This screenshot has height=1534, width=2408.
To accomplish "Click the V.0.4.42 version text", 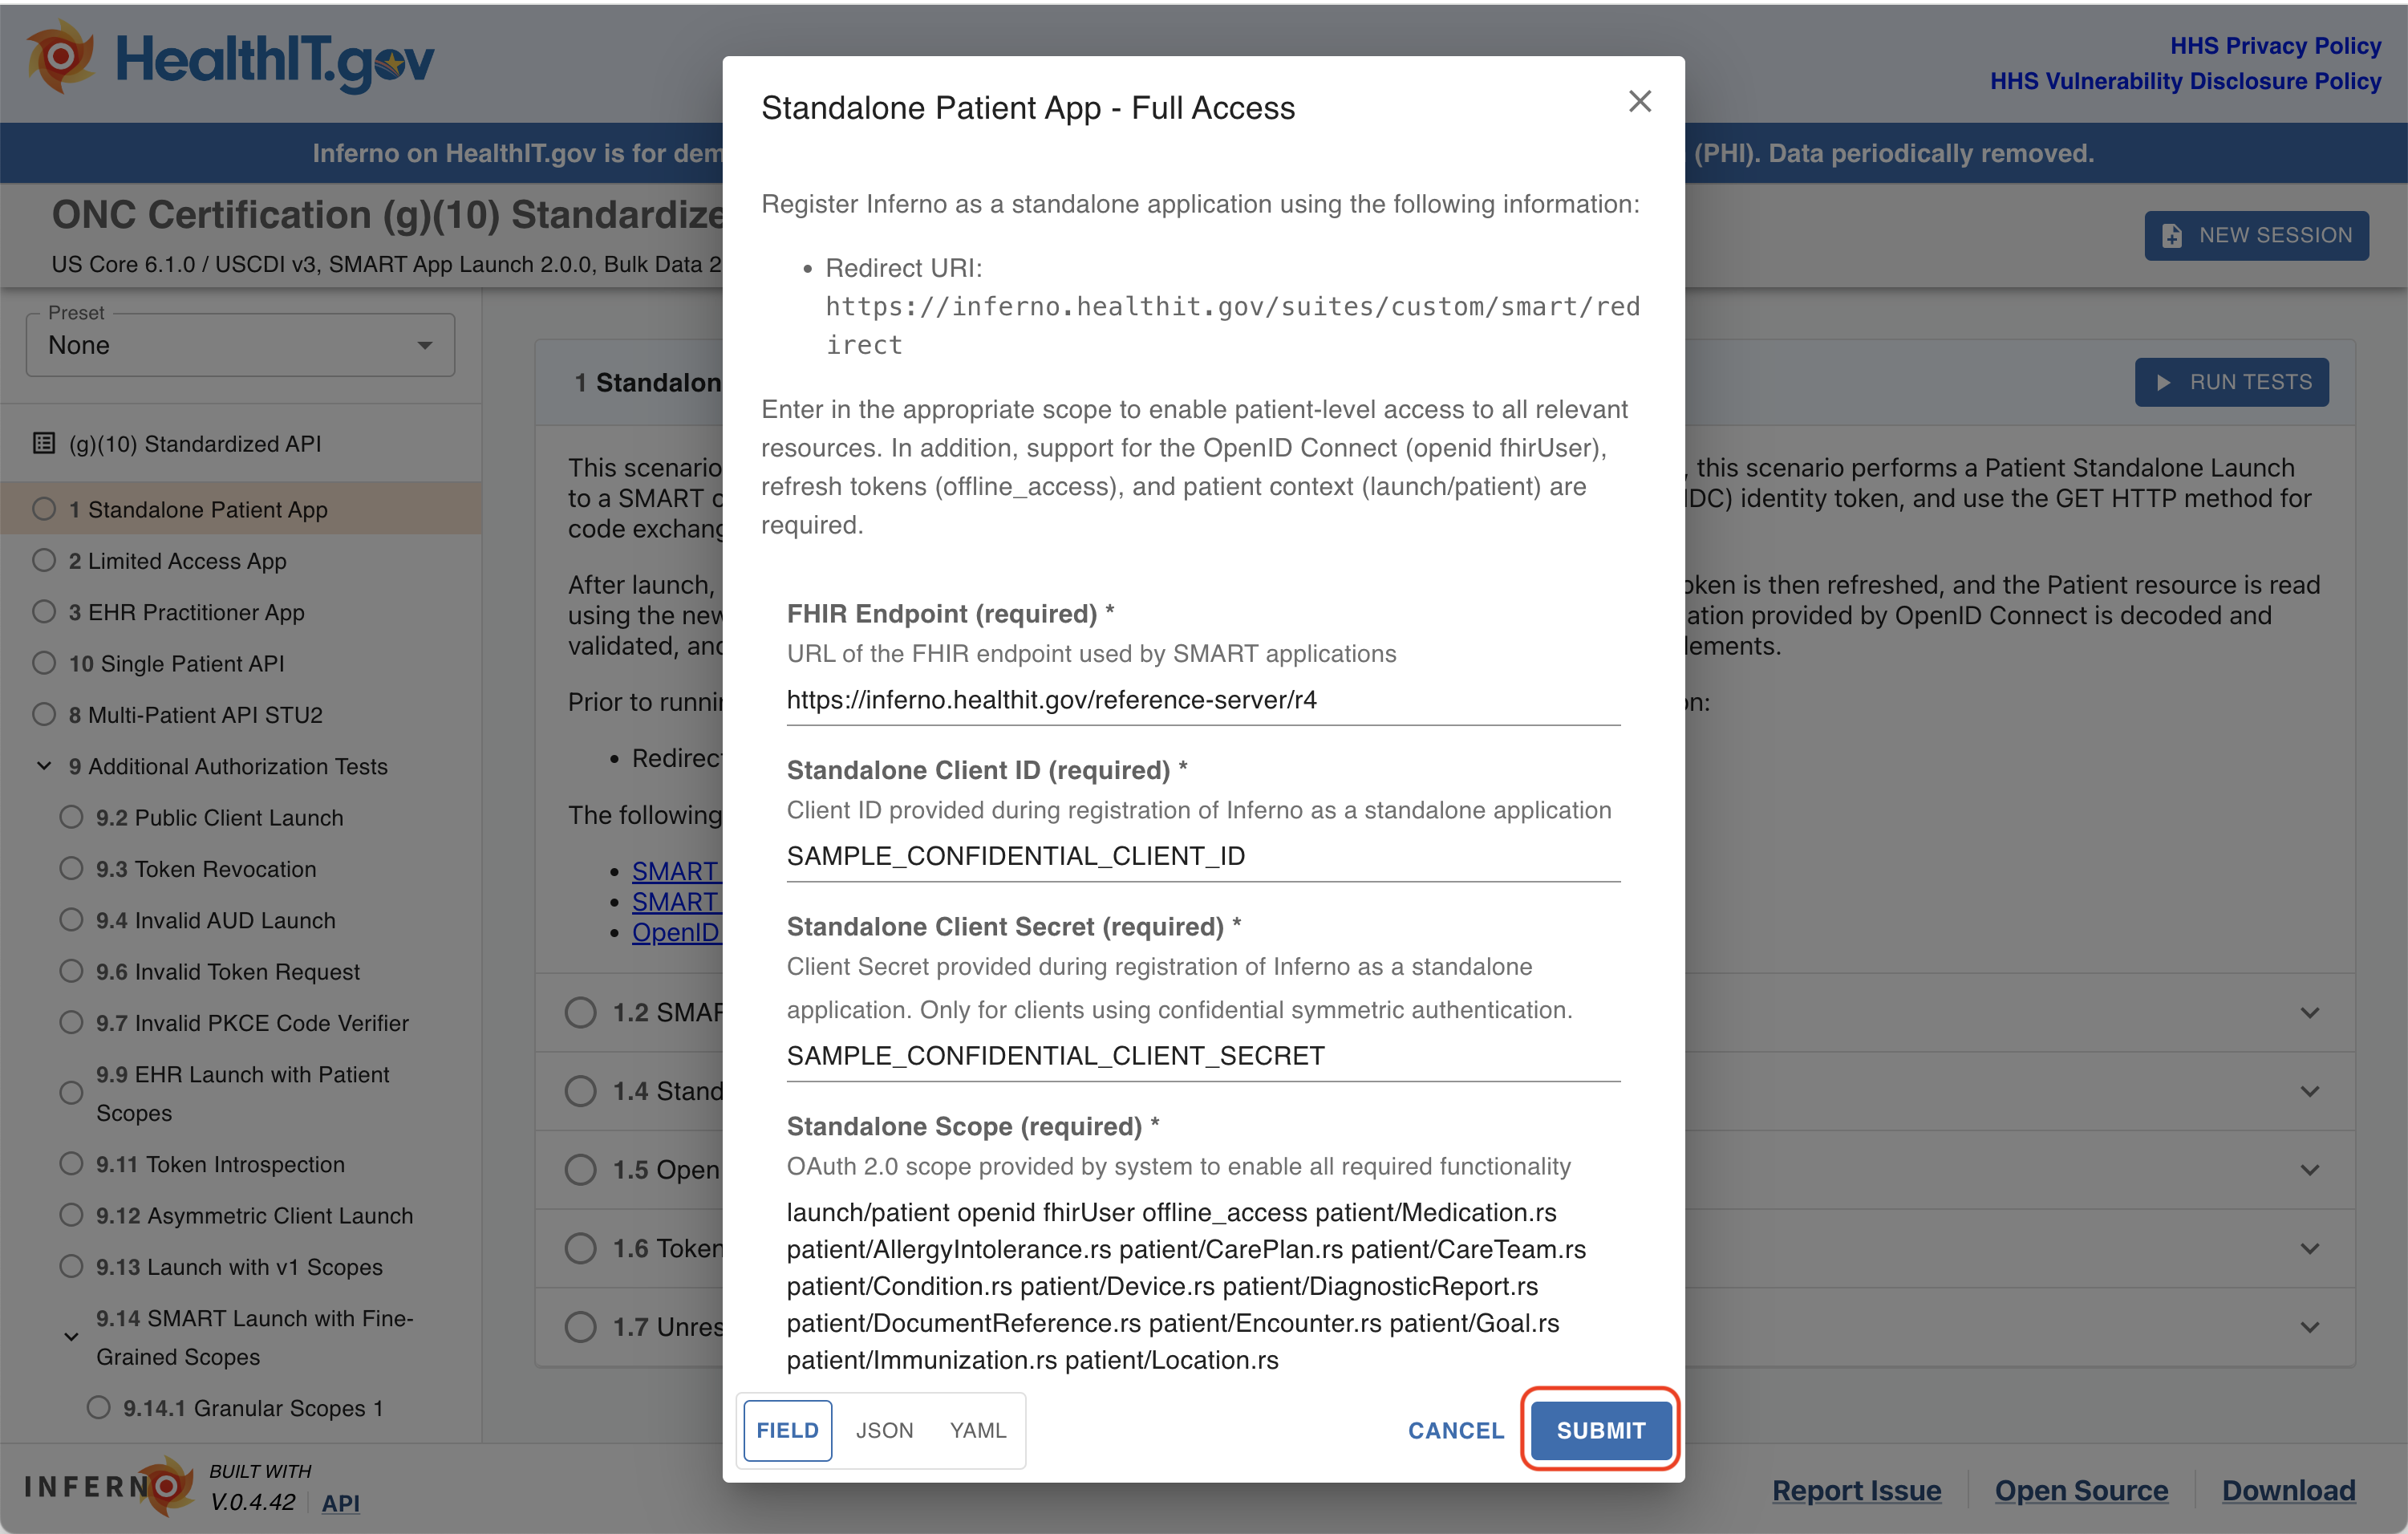I will (x=252, y=1502).
